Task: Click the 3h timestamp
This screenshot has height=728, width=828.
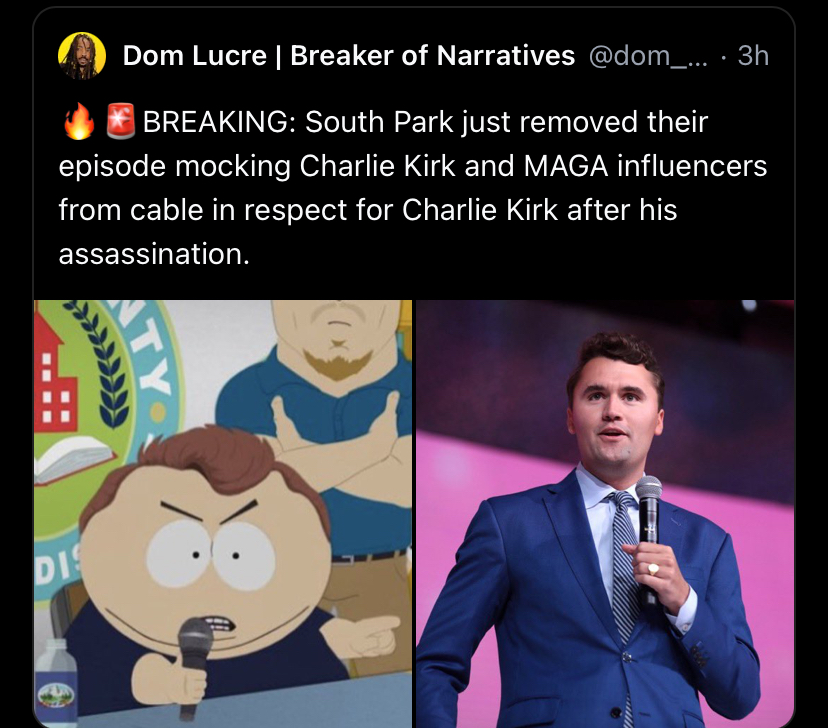Action: point(753,55)
